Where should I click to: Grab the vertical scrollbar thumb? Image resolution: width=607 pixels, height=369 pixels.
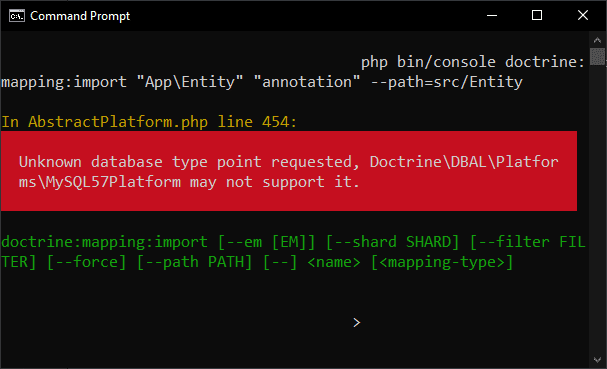point(597,57)
